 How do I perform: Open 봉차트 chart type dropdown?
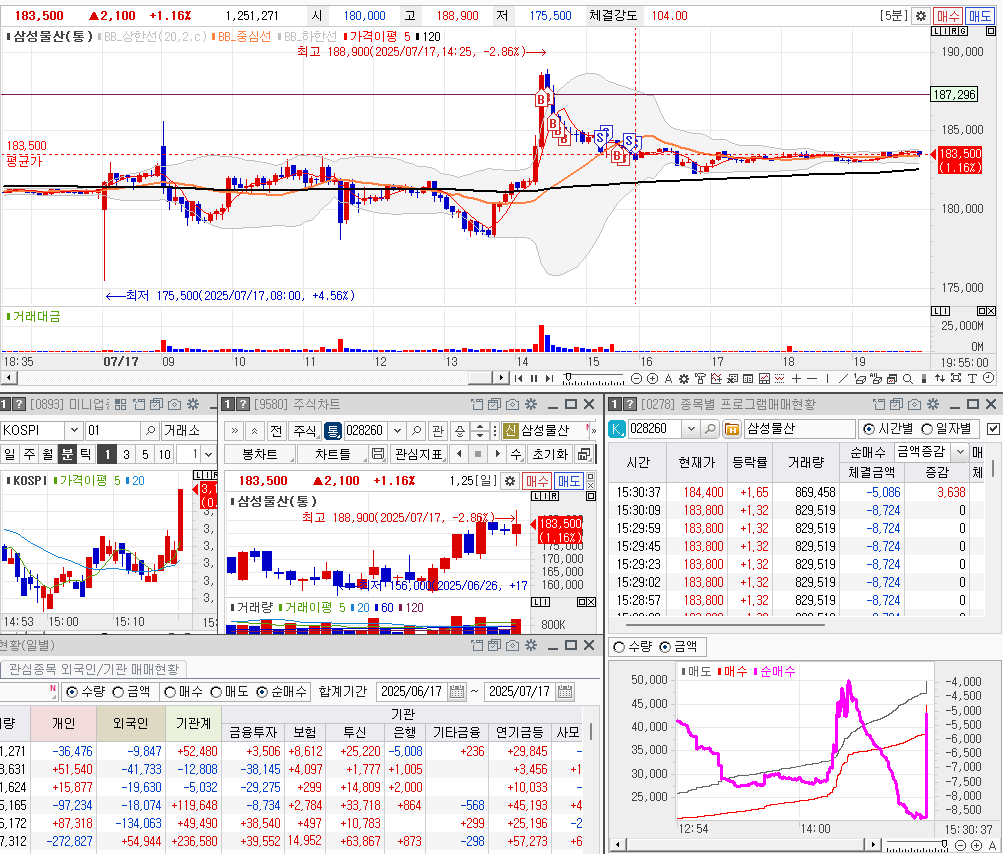tap(260, 454)
